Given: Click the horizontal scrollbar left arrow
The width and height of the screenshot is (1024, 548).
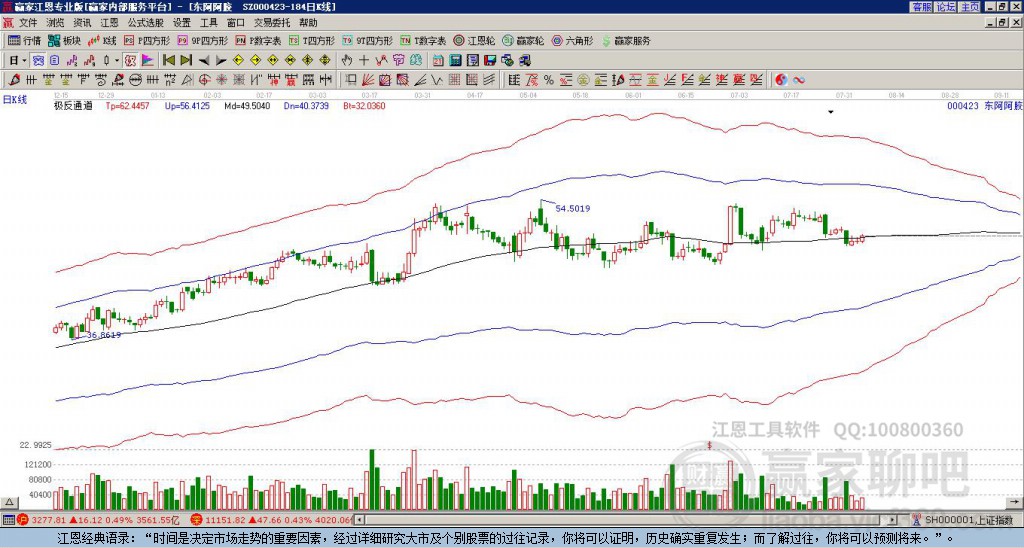Looking at the screenshot, I should point(360,520).
